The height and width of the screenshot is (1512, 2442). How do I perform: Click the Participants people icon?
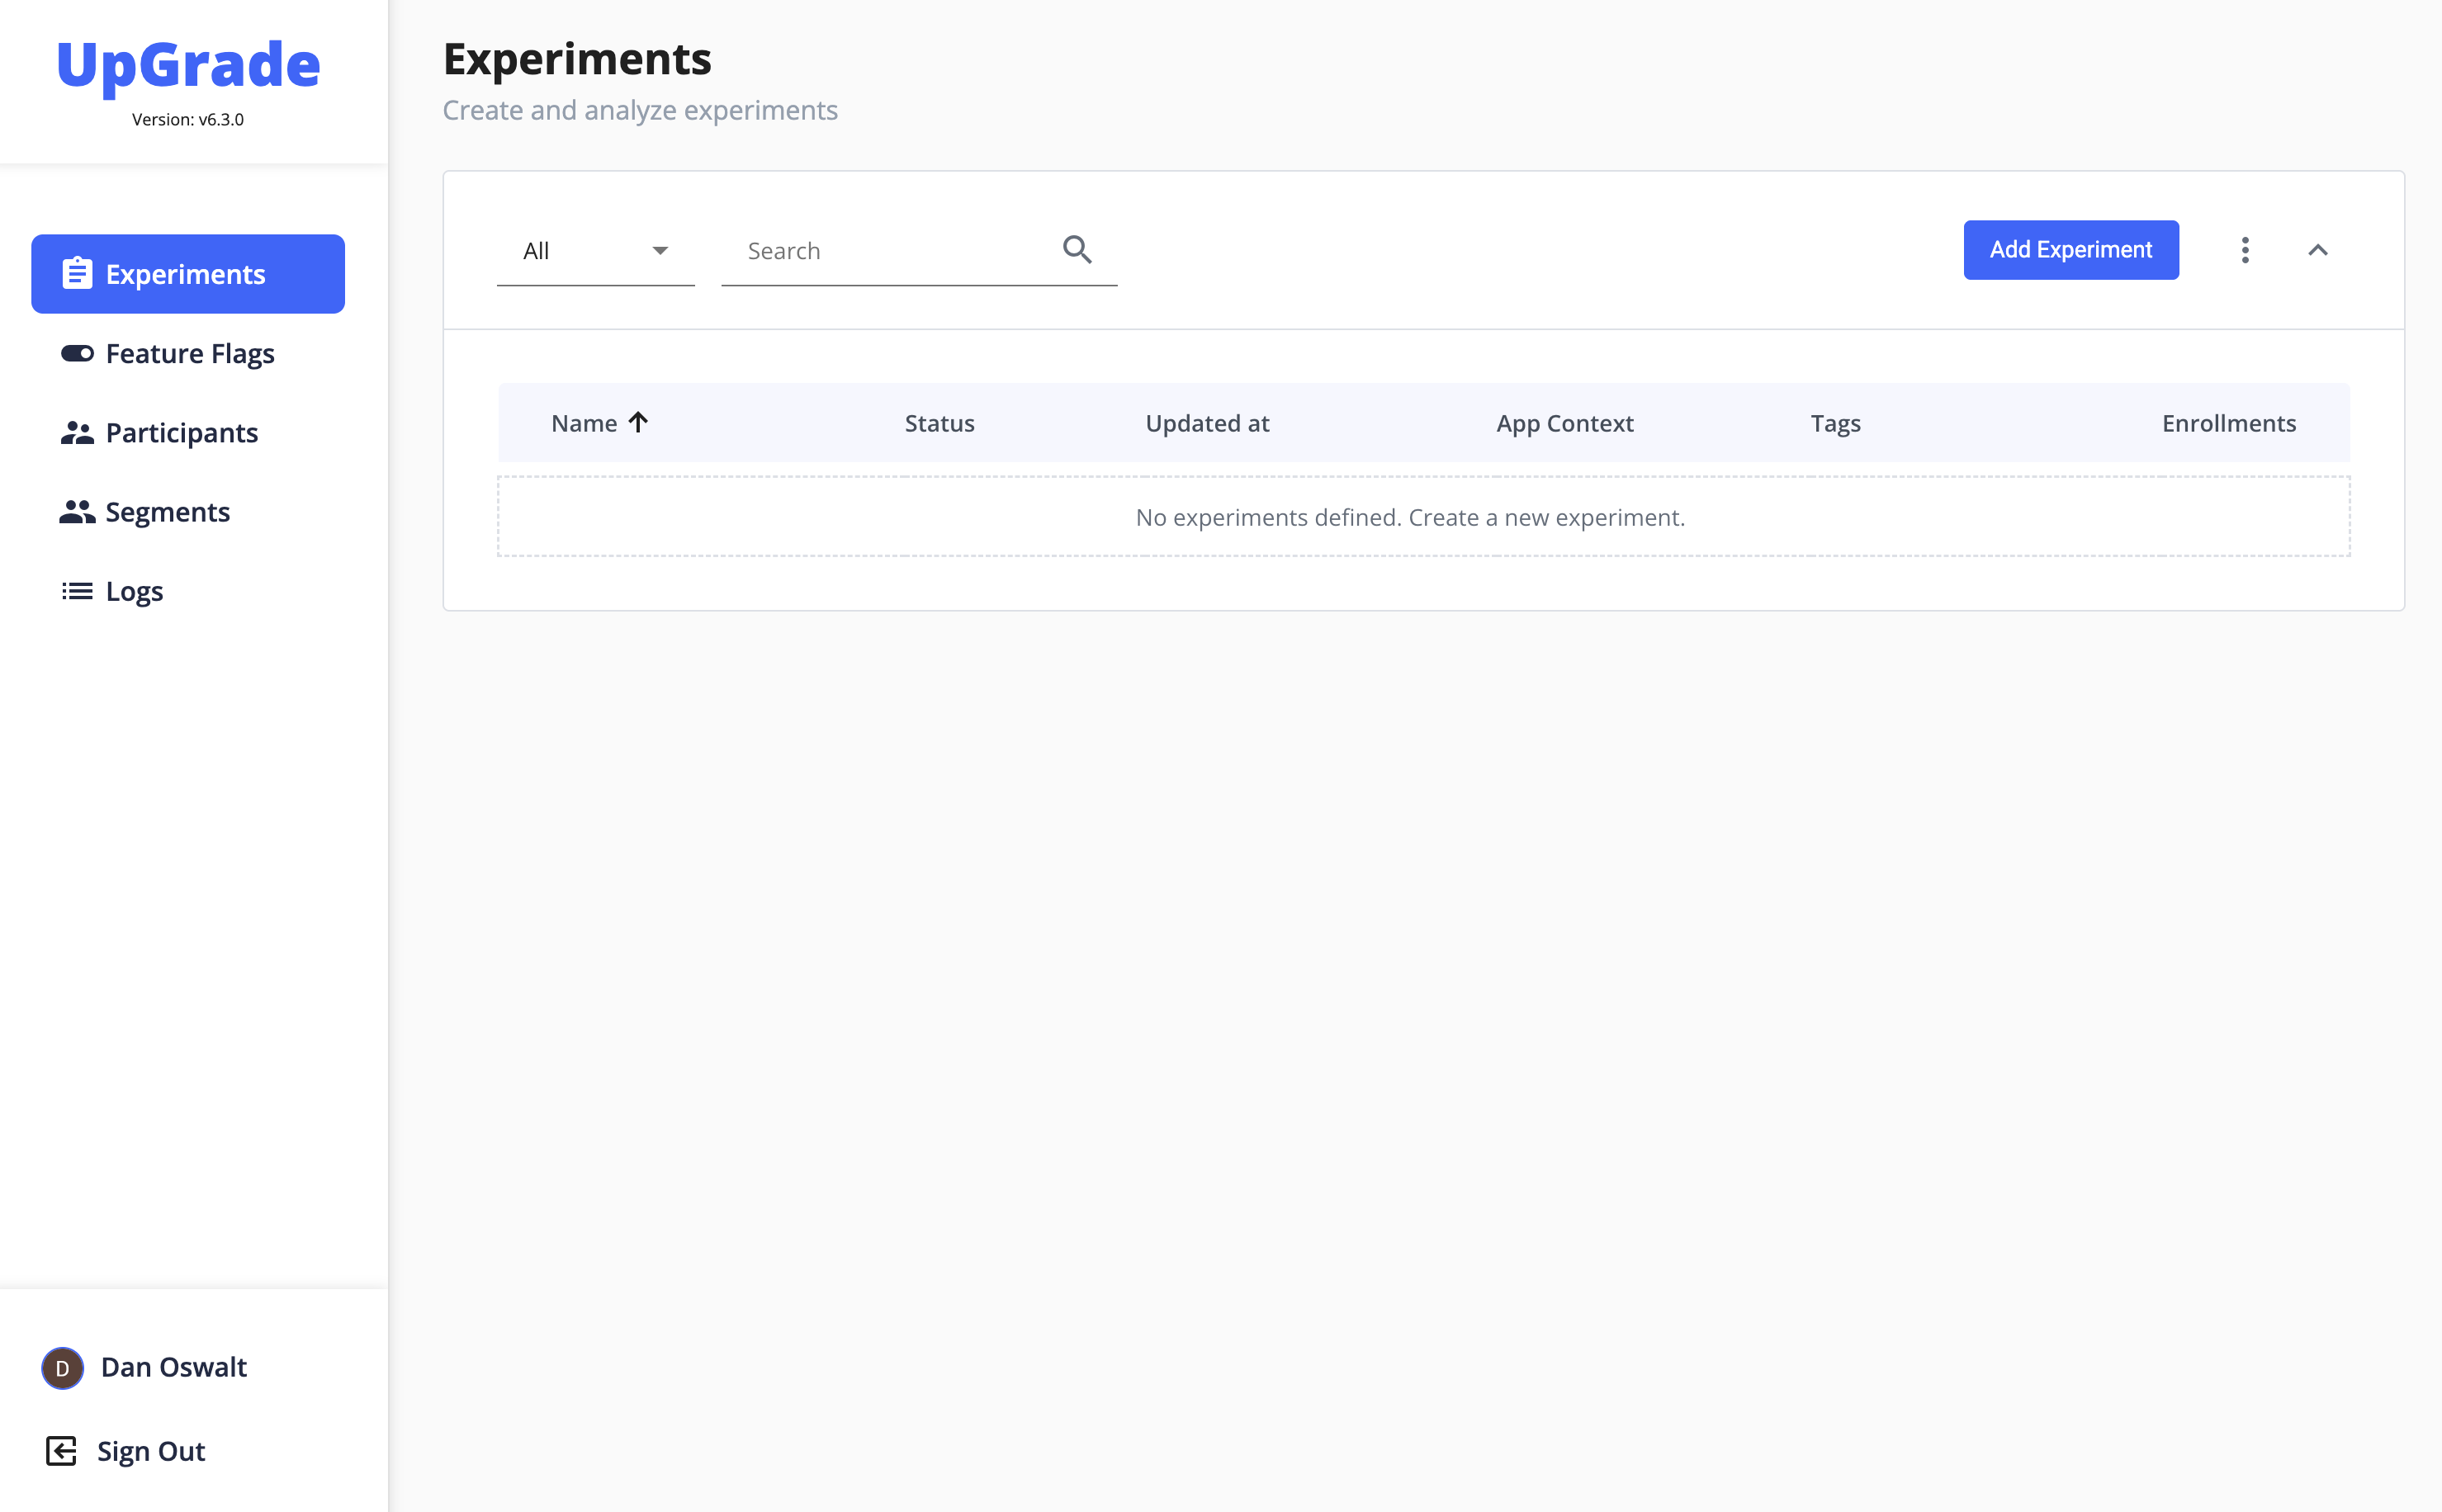[x=77, y=433]
